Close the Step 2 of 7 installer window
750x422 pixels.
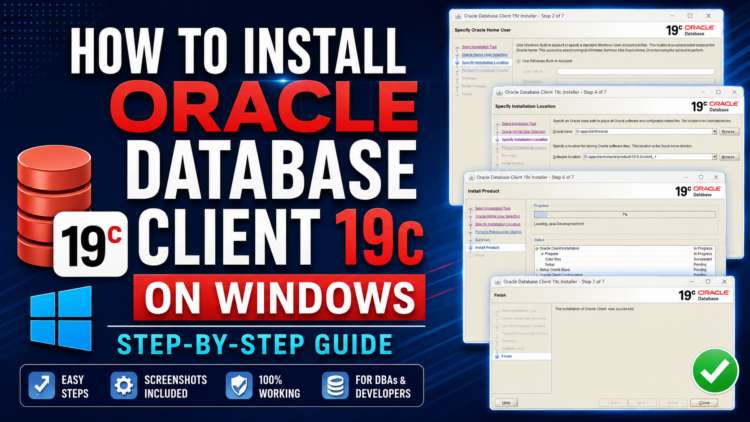pyautogui.click(x=708, y=16)
